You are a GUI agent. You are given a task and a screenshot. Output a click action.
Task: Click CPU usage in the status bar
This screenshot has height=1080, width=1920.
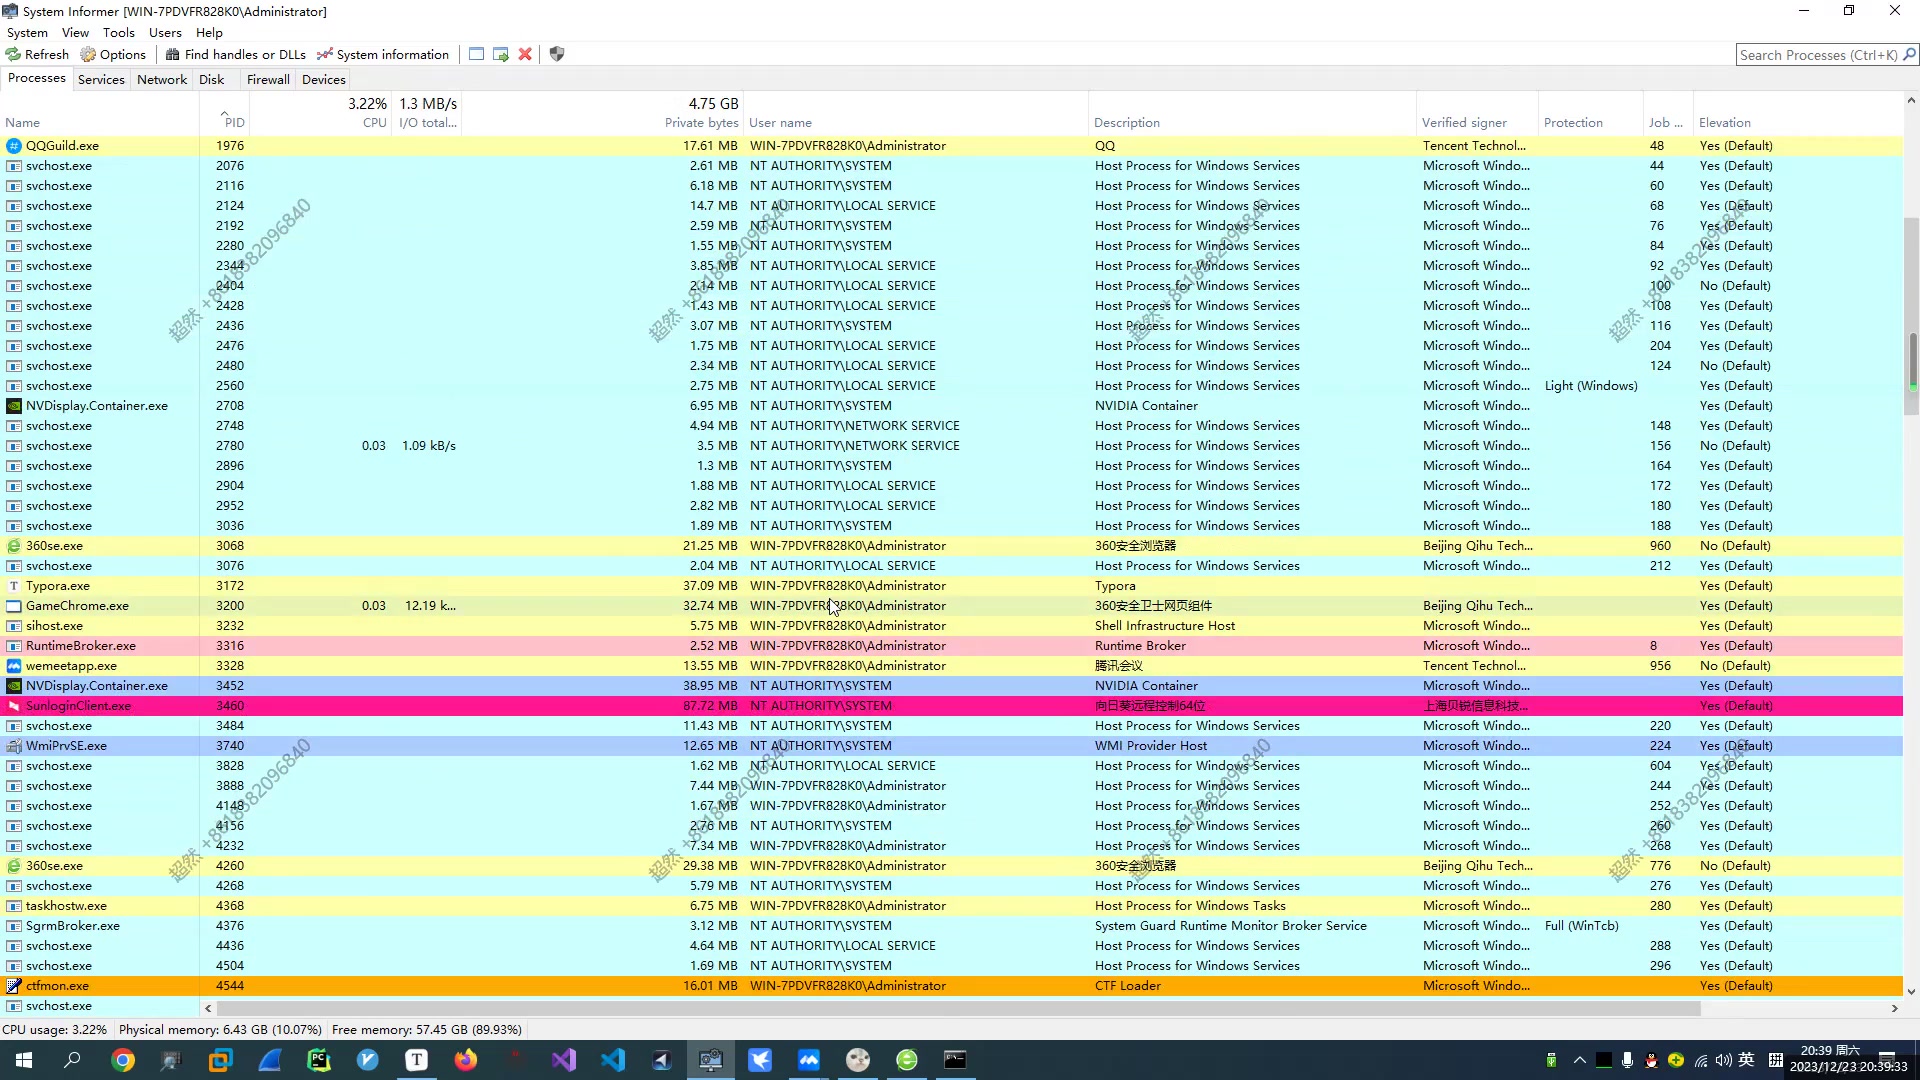click(54, 1029)
